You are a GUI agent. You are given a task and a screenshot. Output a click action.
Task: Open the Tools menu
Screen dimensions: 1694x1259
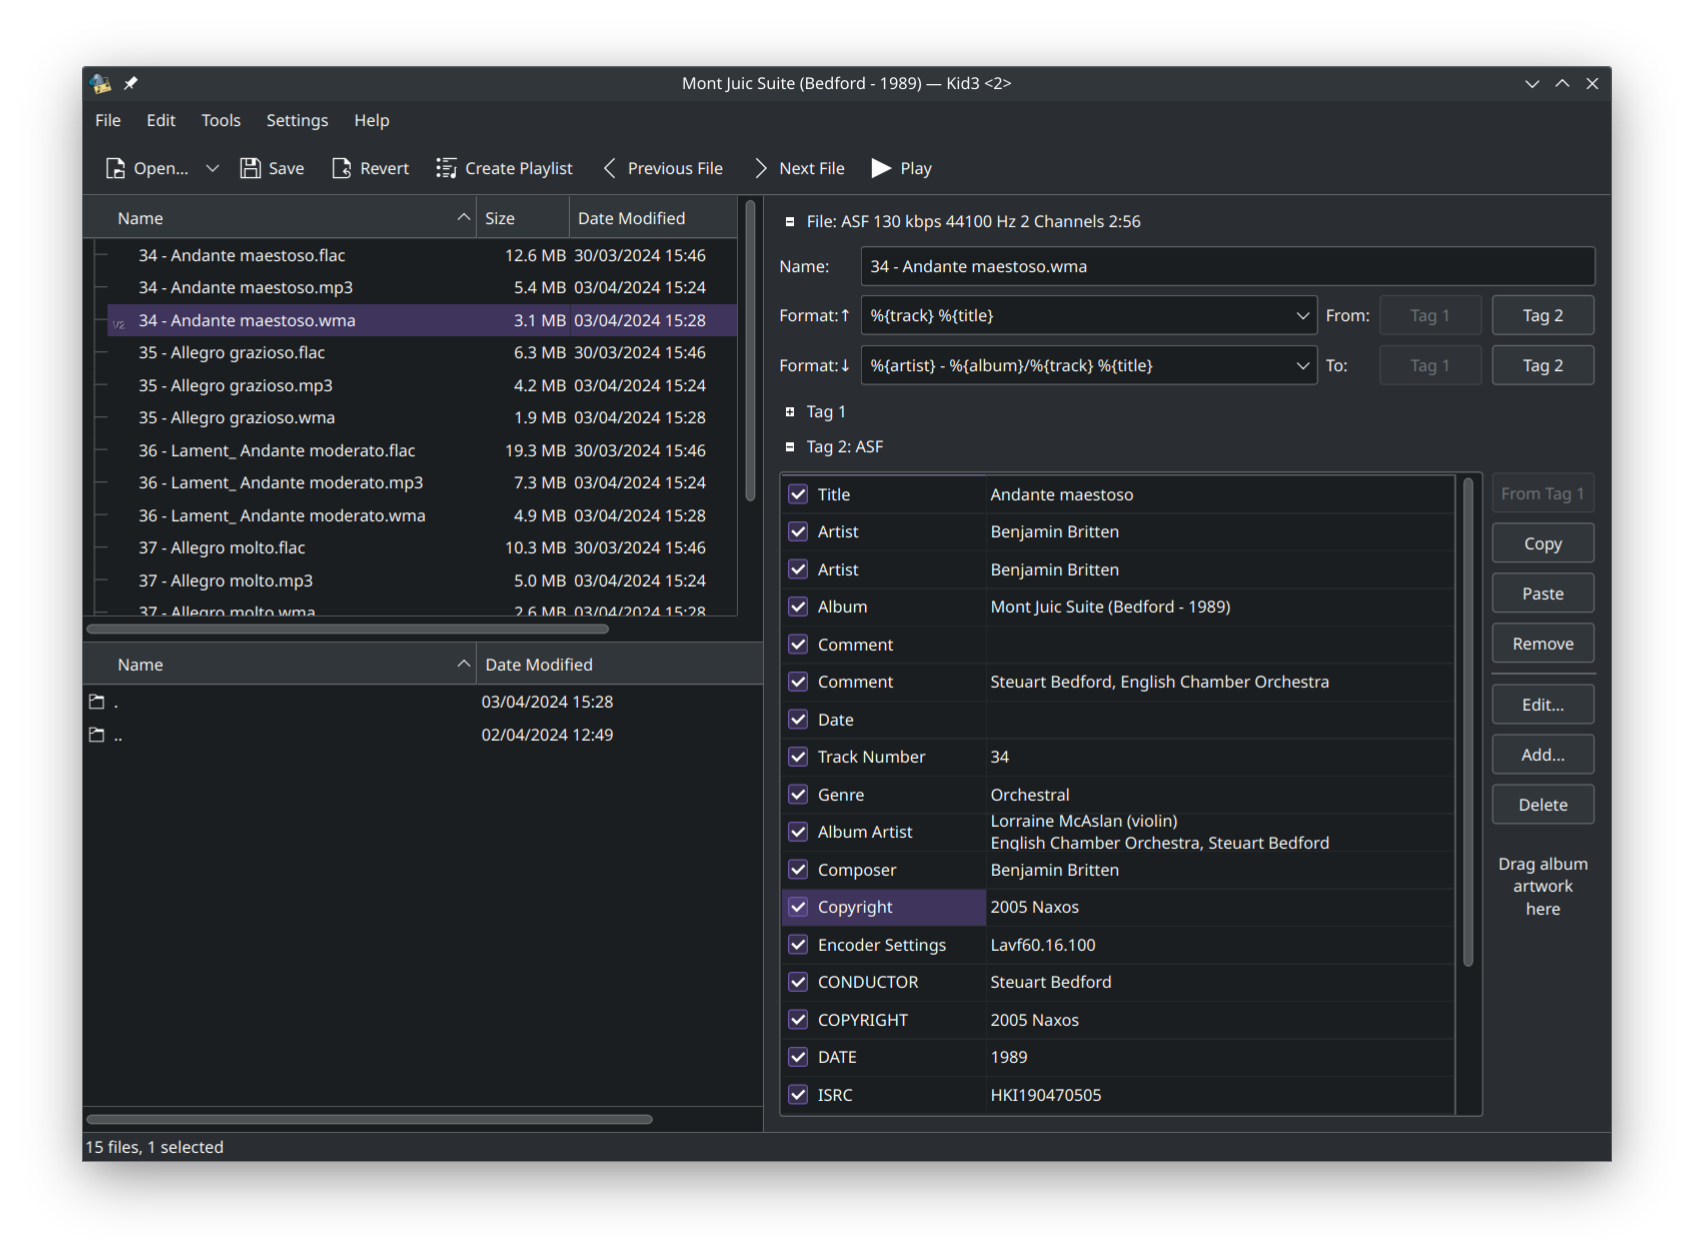tap(220, 120)
